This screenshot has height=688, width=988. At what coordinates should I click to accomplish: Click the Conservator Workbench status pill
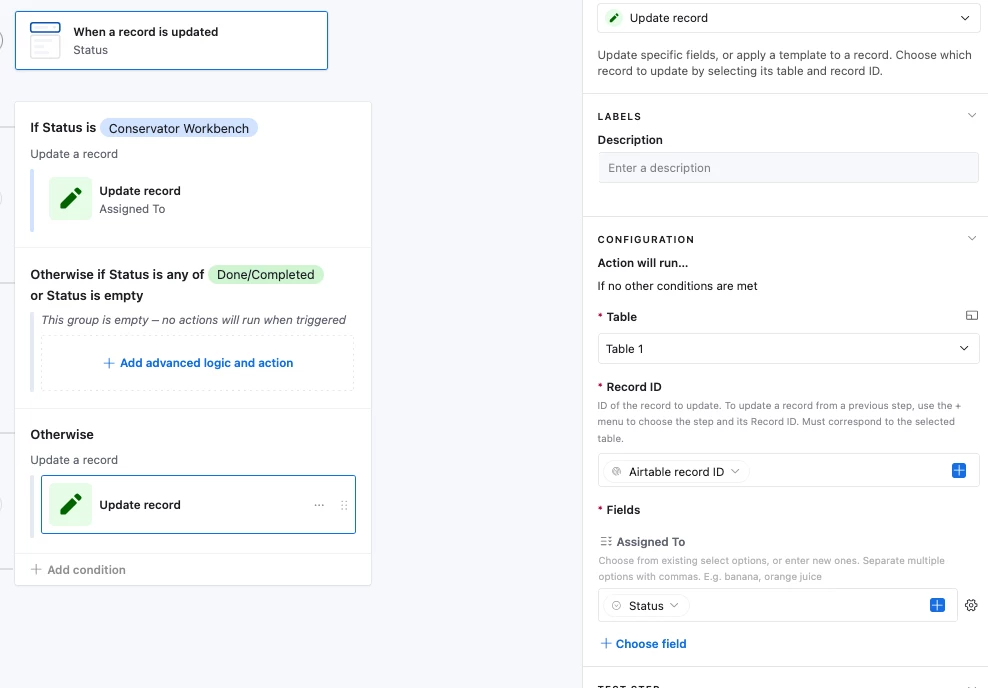pos(179,128)
